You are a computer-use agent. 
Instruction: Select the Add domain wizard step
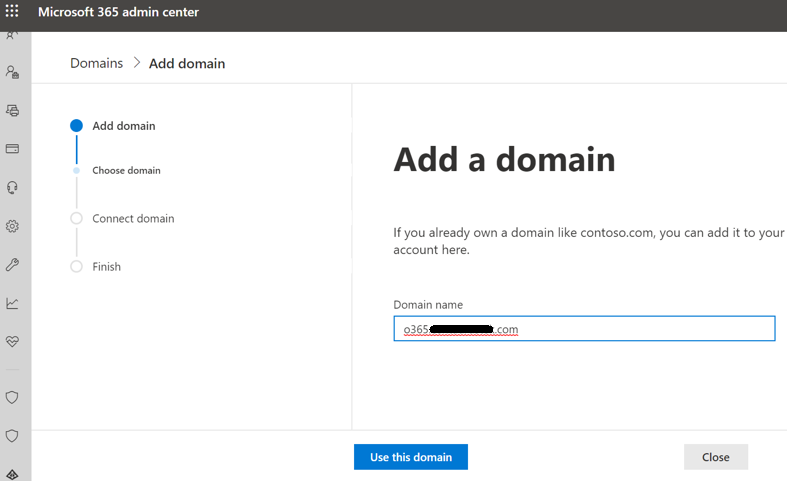(x=123, y=126)
